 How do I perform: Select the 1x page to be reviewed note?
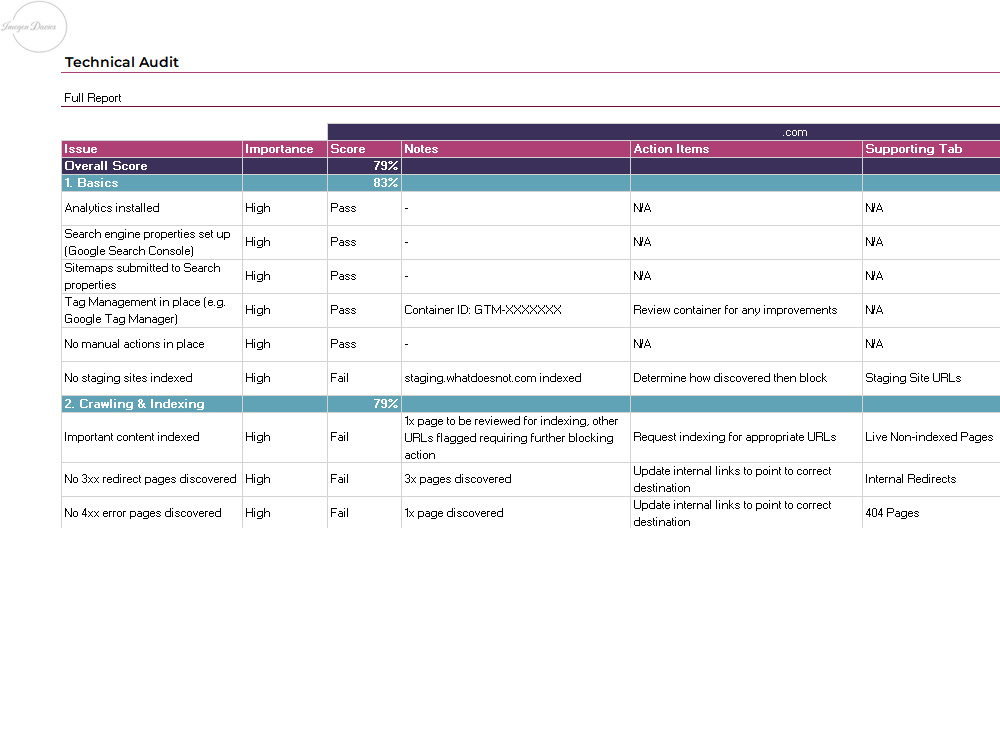(516, 438)
